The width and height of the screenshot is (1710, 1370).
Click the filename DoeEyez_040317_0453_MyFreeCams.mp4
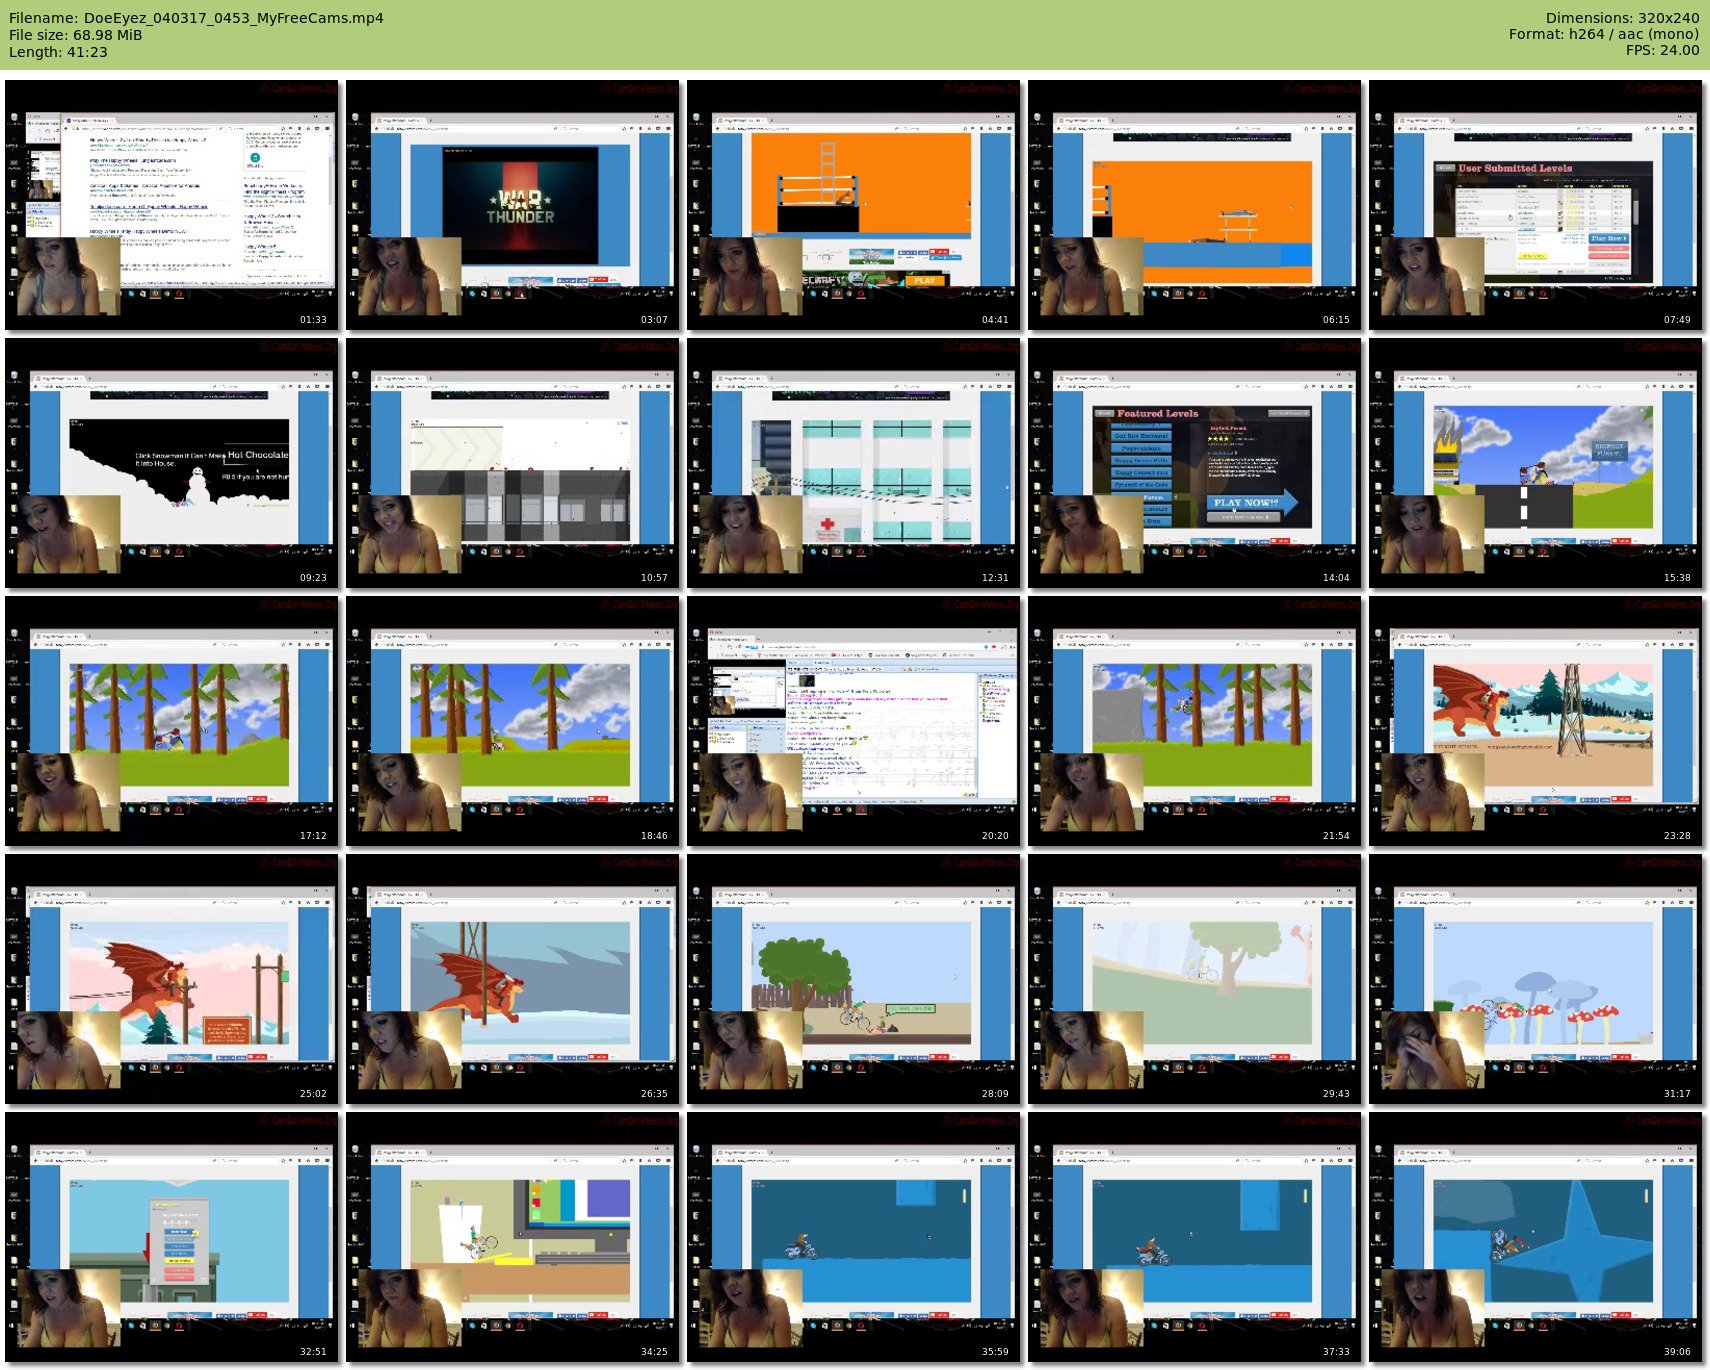pyautogui.click(x=234, y=18)
